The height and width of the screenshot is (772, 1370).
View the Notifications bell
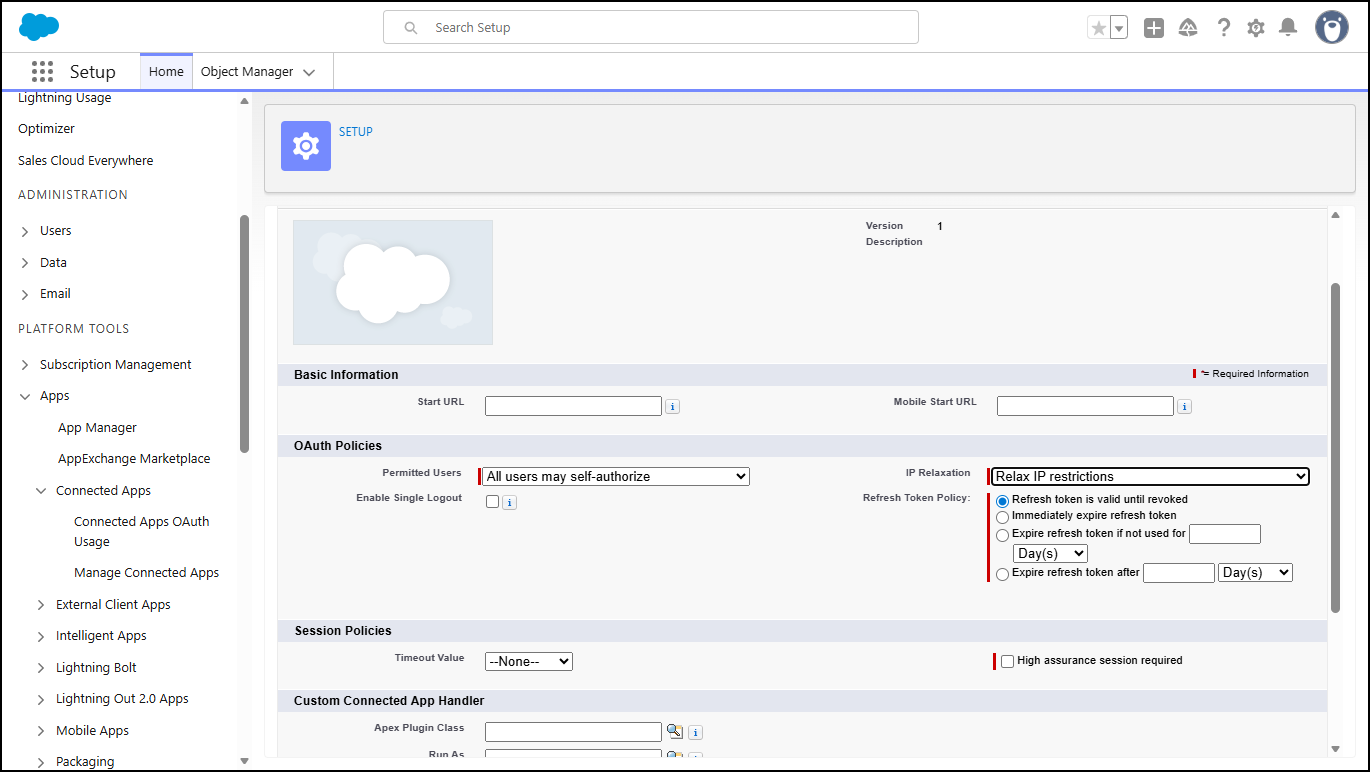point(1288,28)
